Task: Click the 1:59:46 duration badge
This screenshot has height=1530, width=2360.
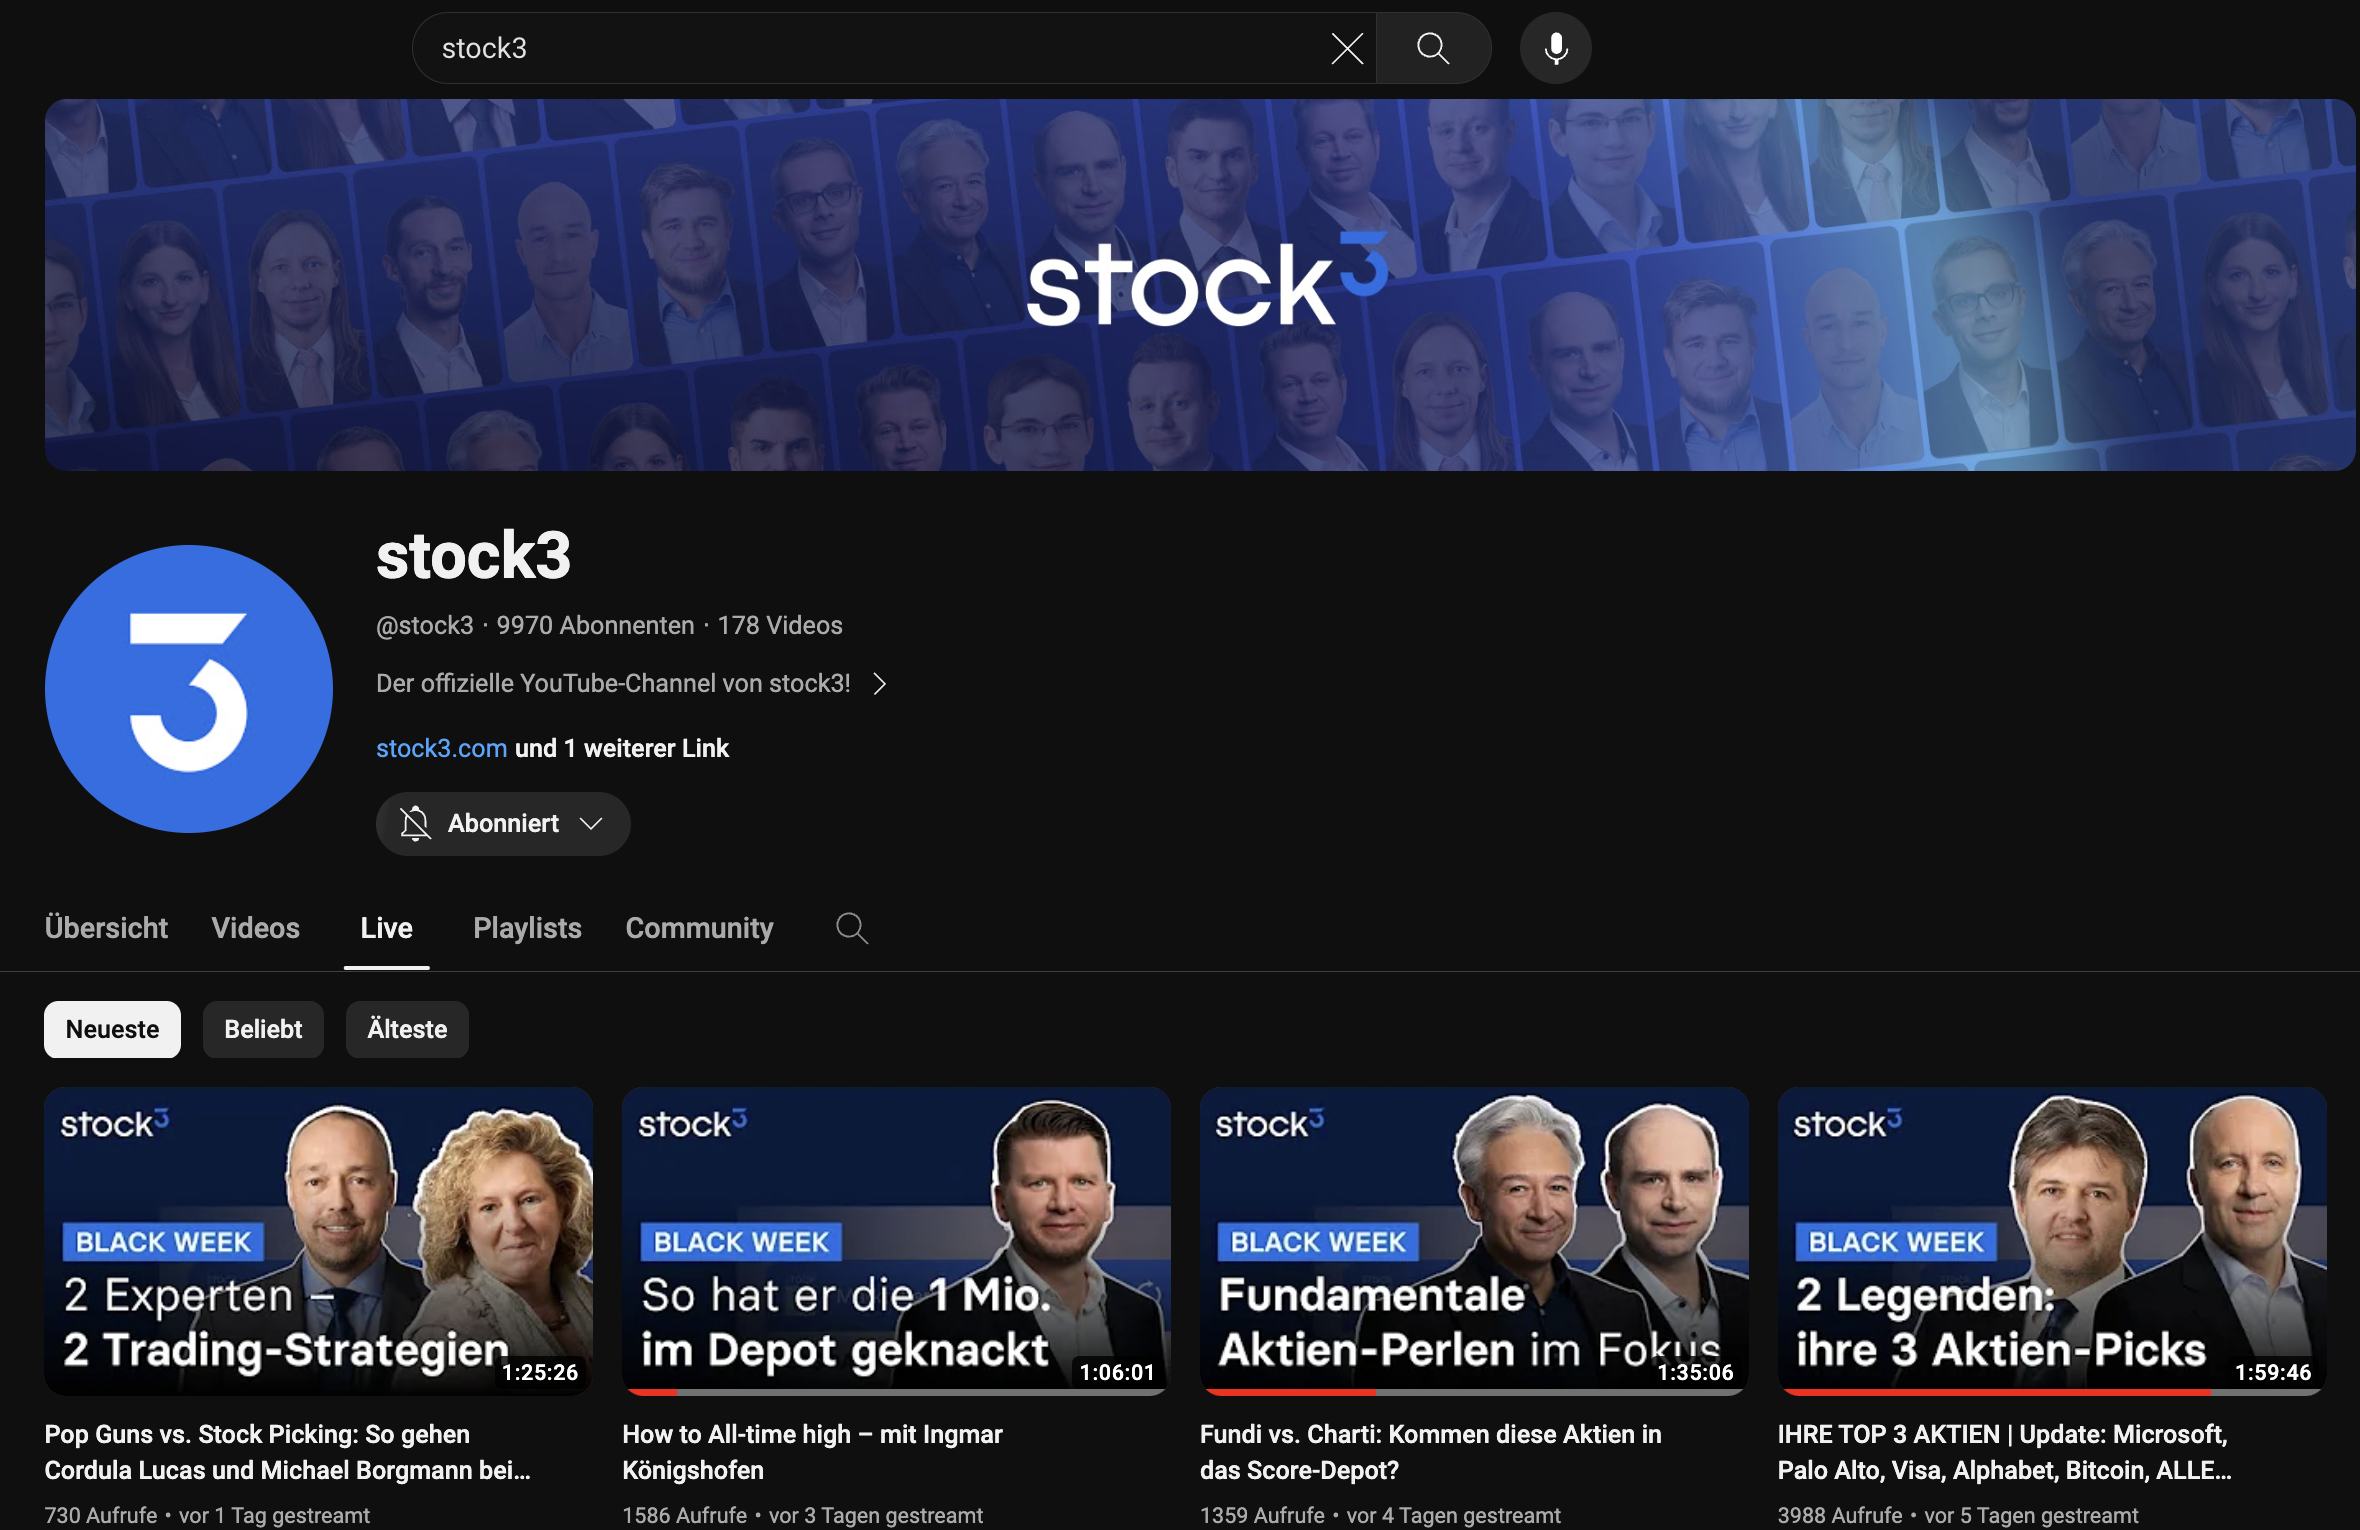Action: click(2273, 1372)
